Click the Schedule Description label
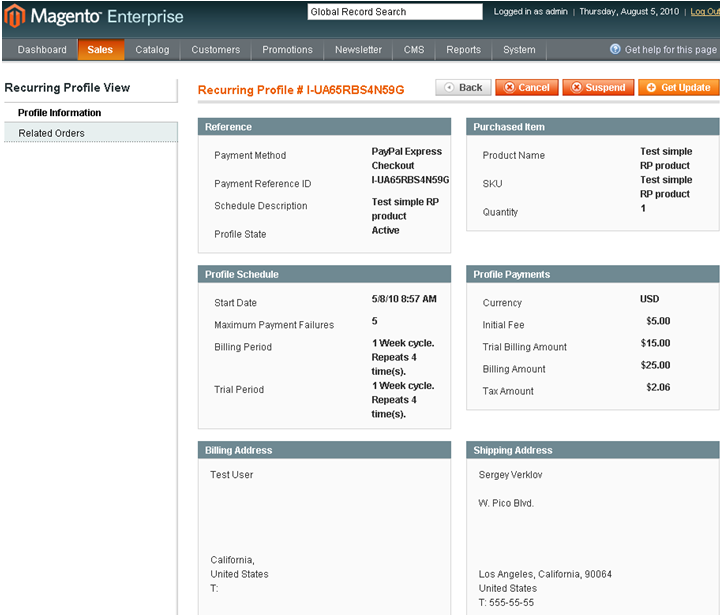This screenshot has height=615, width=720. (x=260, y=206)
